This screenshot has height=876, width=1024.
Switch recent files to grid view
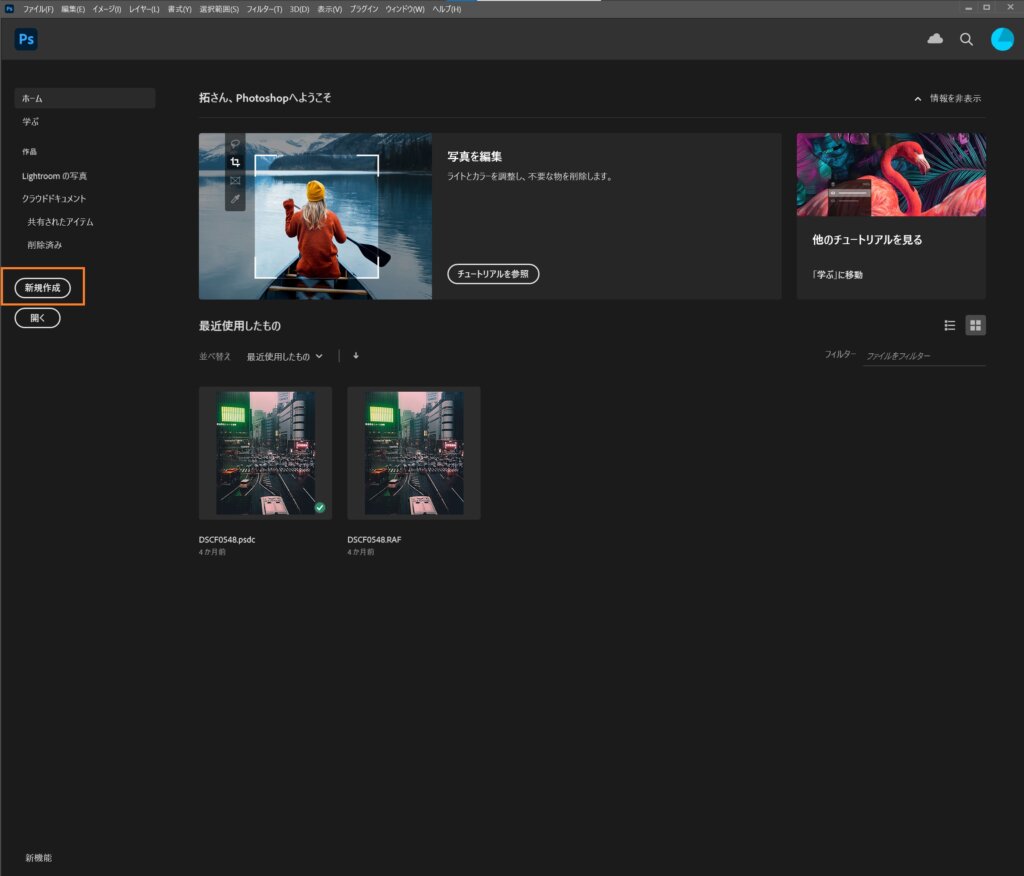976,325
